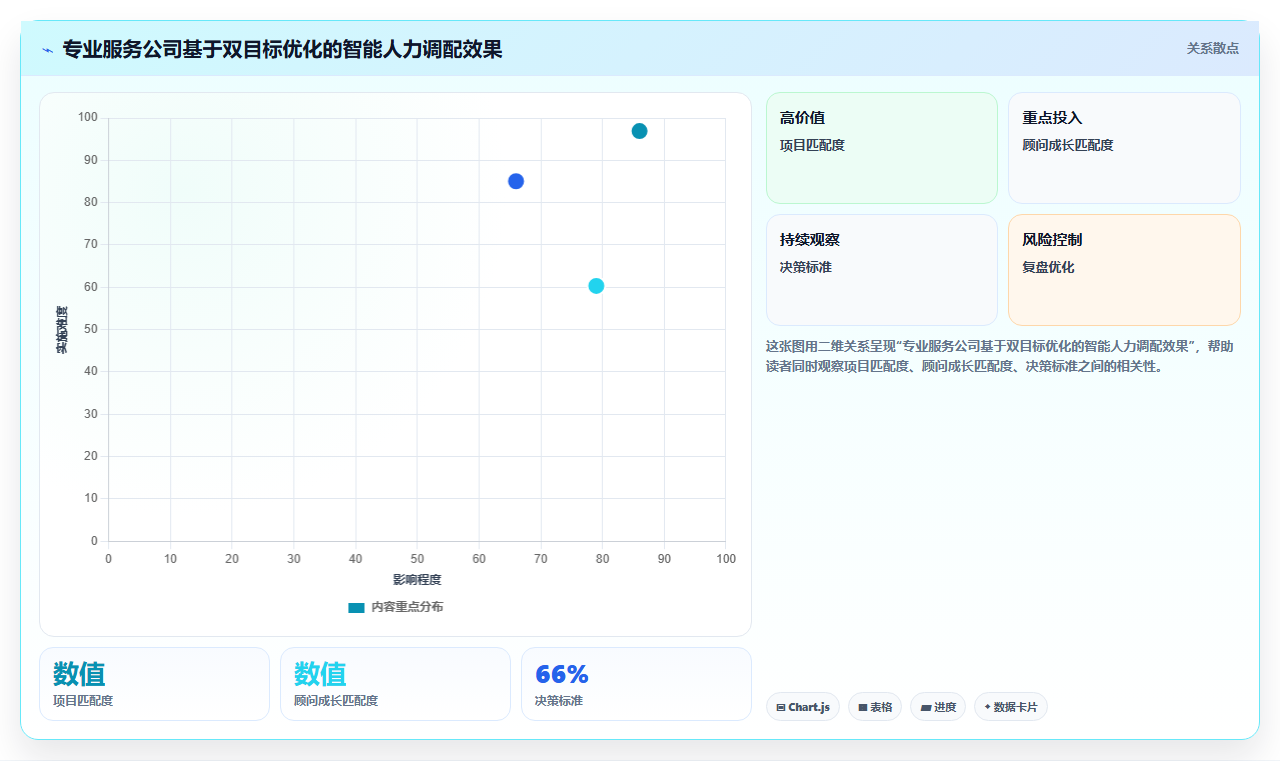The width and height of the screenshot is (1280, 761).
Task: Select the dark blue scatter point near 66
Action: tap(516, 181)
